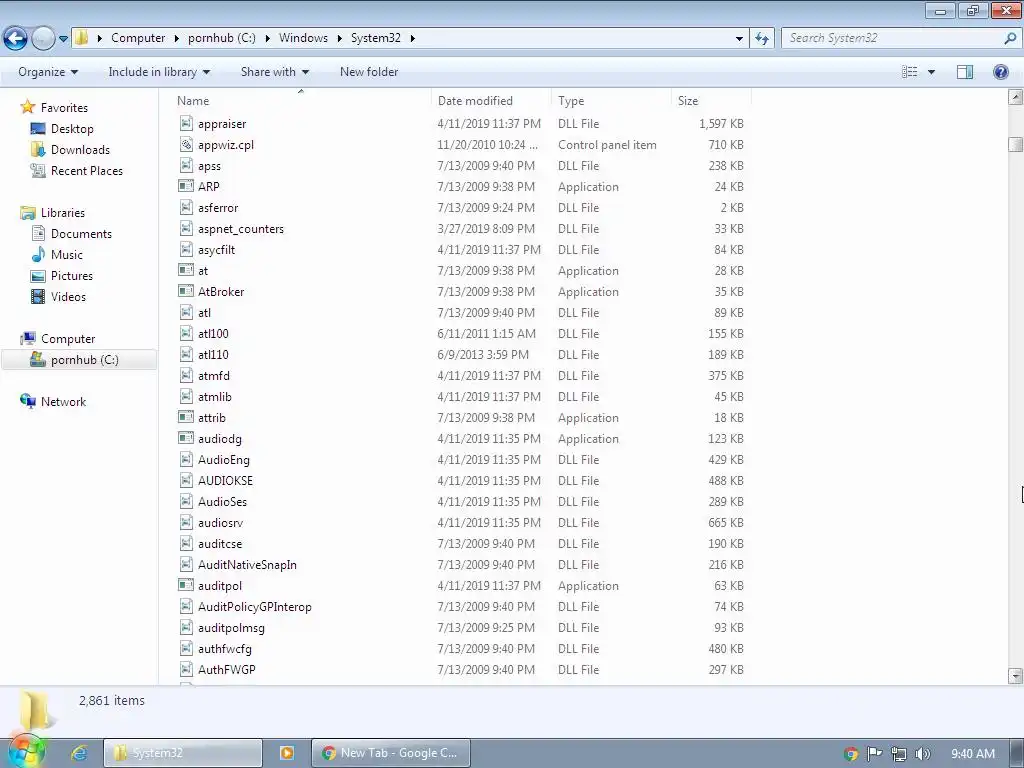
Task: Select Favorites in navigation pane
Action: coord(64,108)
